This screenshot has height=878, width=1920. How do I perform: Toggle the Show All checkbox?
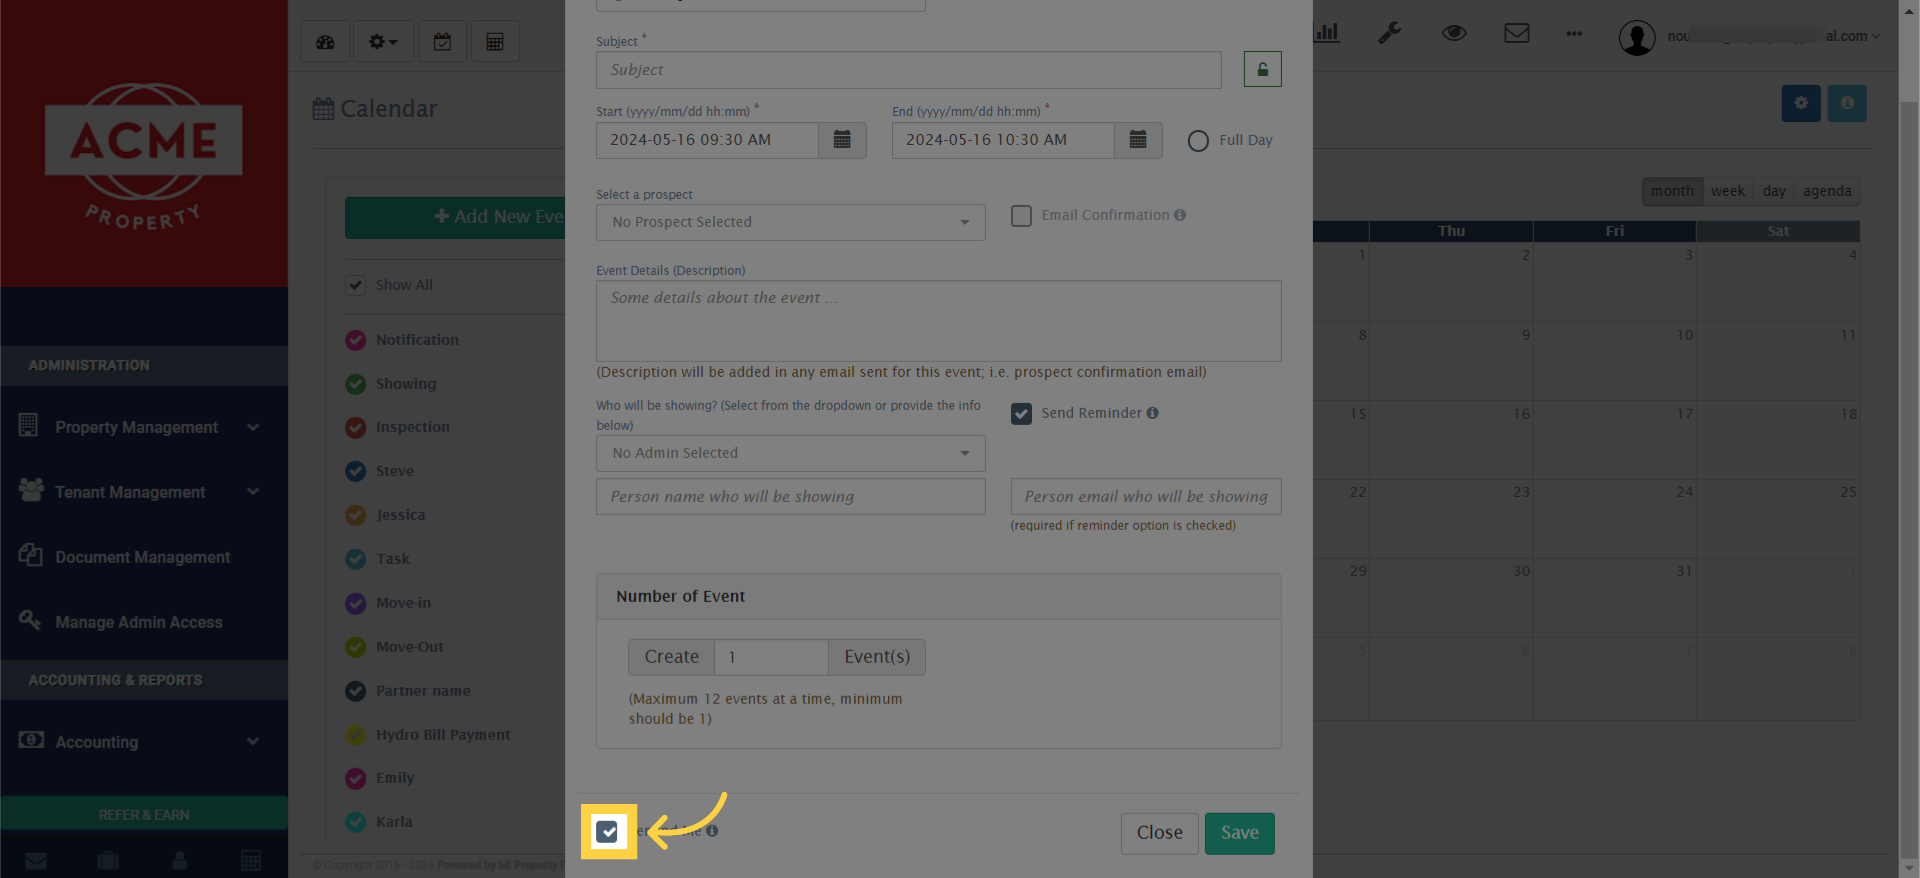[x=355, y=285]
